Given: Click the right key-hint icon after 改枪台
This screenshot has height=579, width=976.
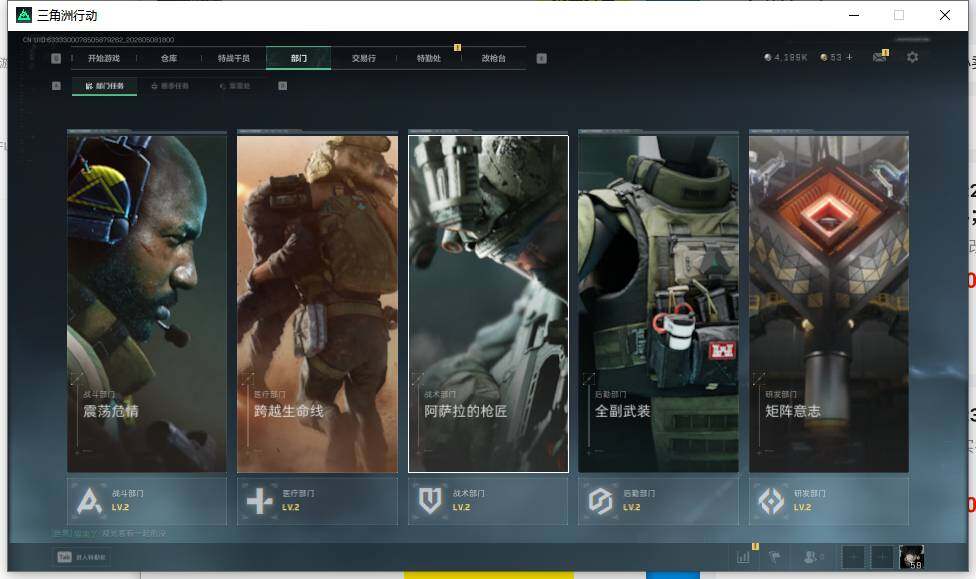Looking at the screenshot, I should coord(542,59).
